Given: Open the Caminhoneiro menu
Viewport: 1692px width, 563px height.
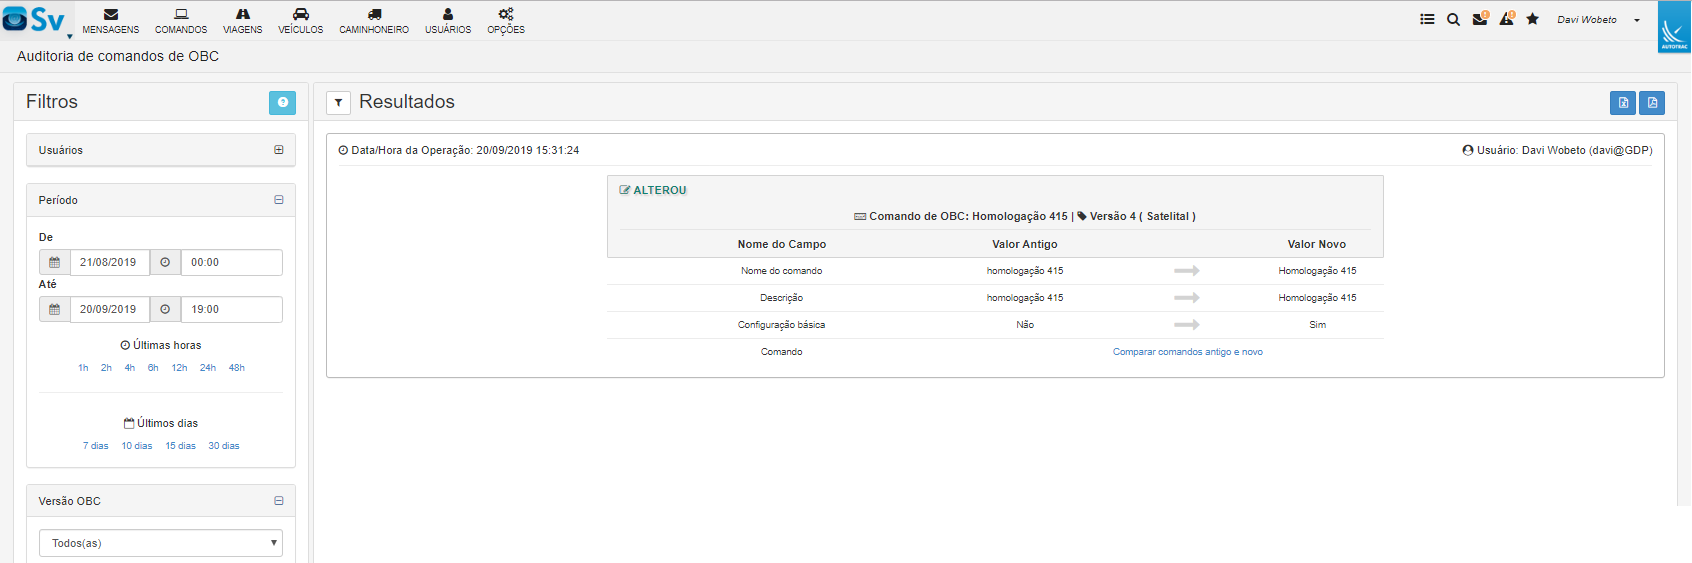Looking at the screenshot, I should [x=374, y=21].
